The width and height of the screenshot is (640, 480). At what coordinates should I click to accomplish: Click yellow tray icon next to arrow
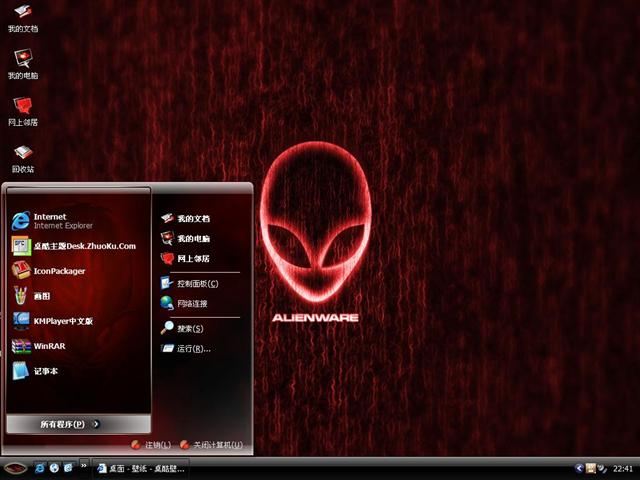(590, 468)
